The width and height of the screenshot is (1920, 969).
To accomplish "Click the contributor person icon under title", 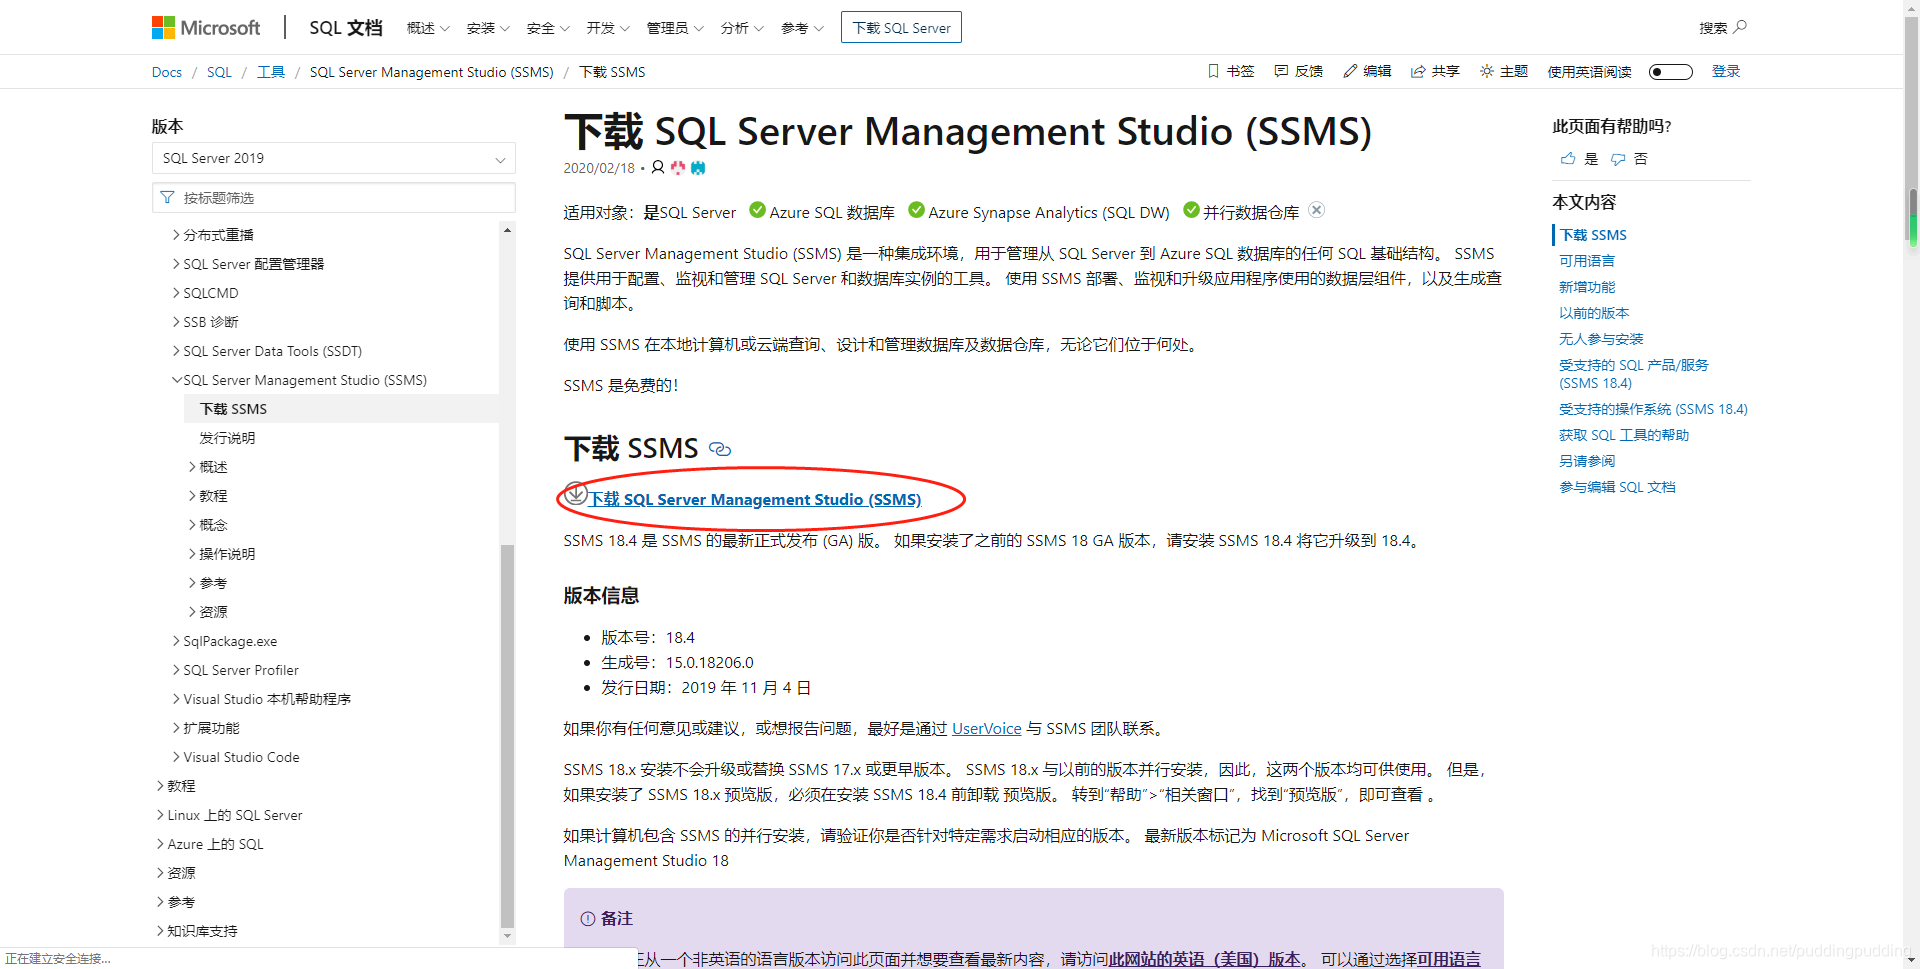I will [x=658, y=167].
